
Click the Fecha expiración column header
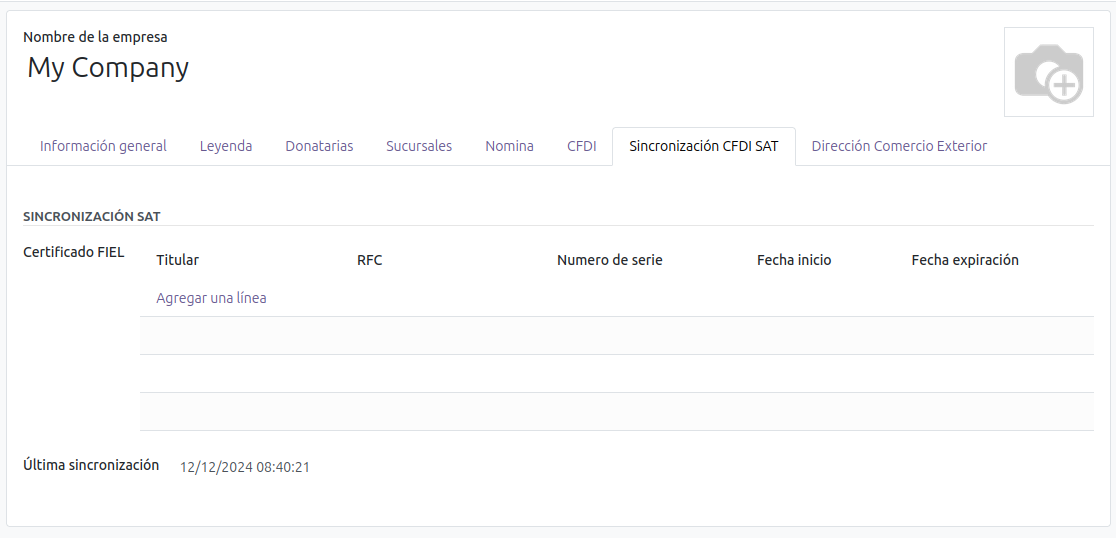tap(964, 260)
